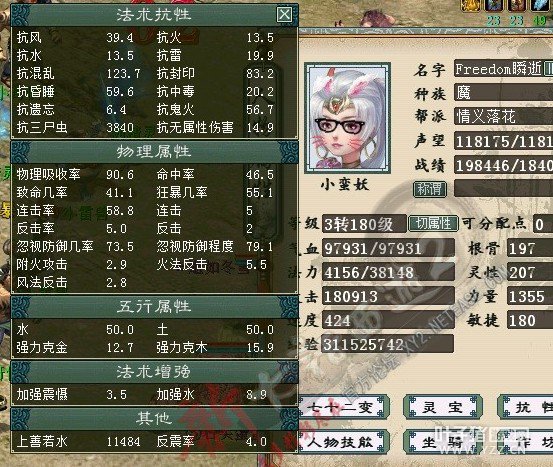Click the 法术增强 section header
553x467 pixels.
154,372
